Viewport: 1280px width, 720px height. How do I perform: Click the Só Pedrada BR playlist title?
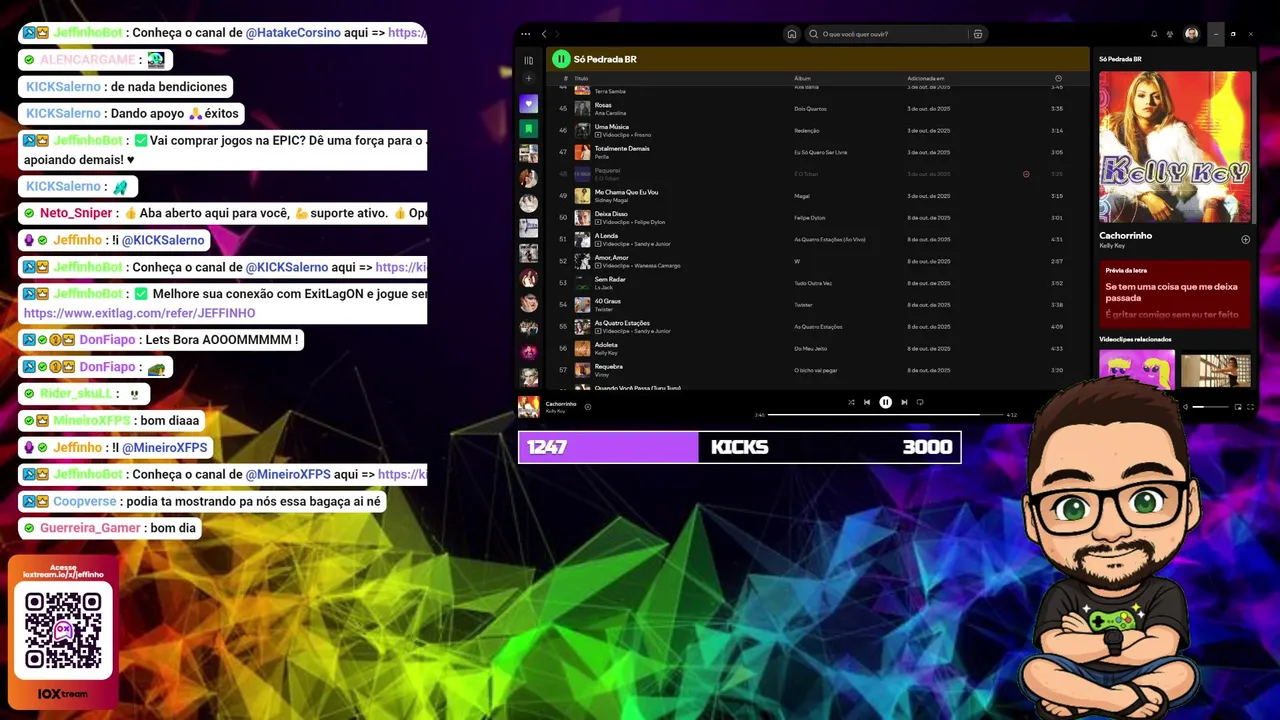[x=605, y=59]
